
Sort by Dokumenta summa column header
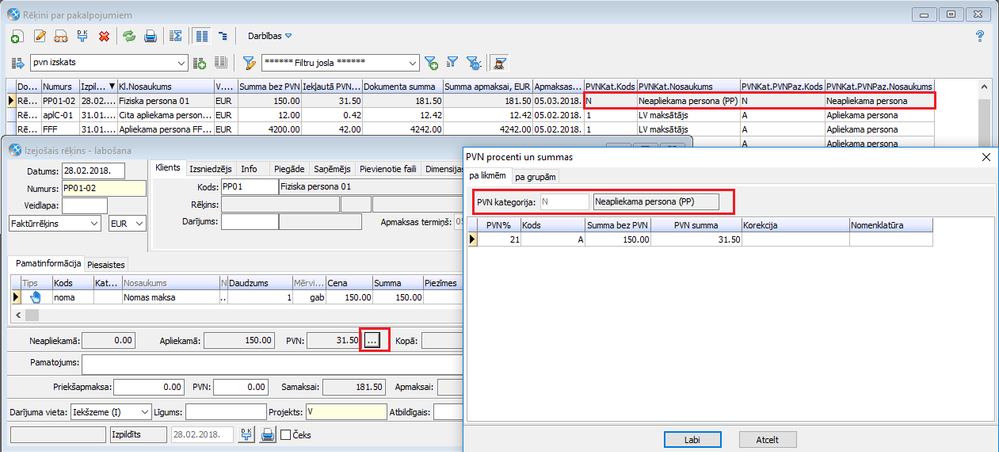pyautogui.click(x=402, y=86)
